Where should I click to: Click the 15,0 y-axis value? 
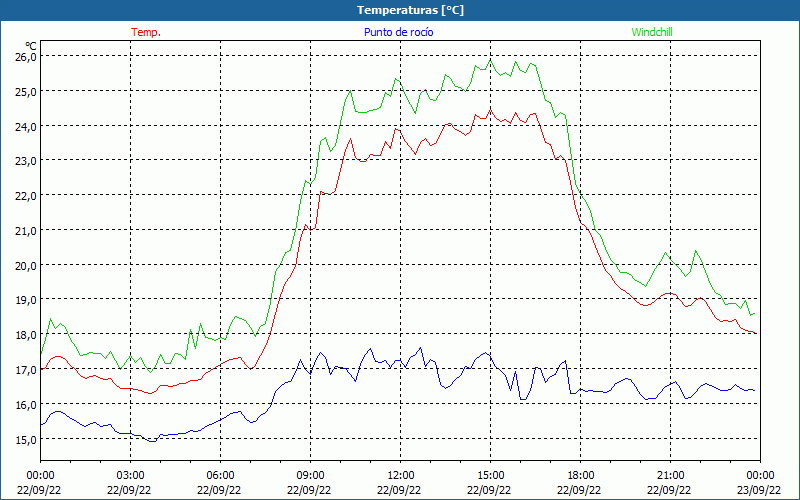26,439
